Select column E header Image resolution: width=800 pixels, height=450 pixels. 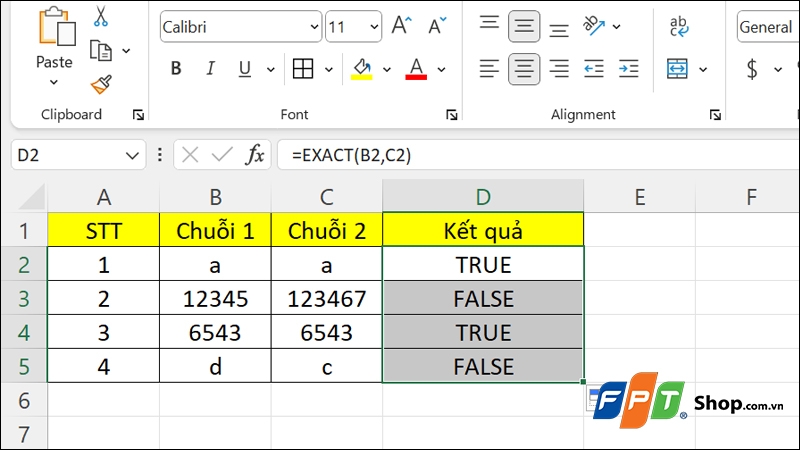point(640,196)
